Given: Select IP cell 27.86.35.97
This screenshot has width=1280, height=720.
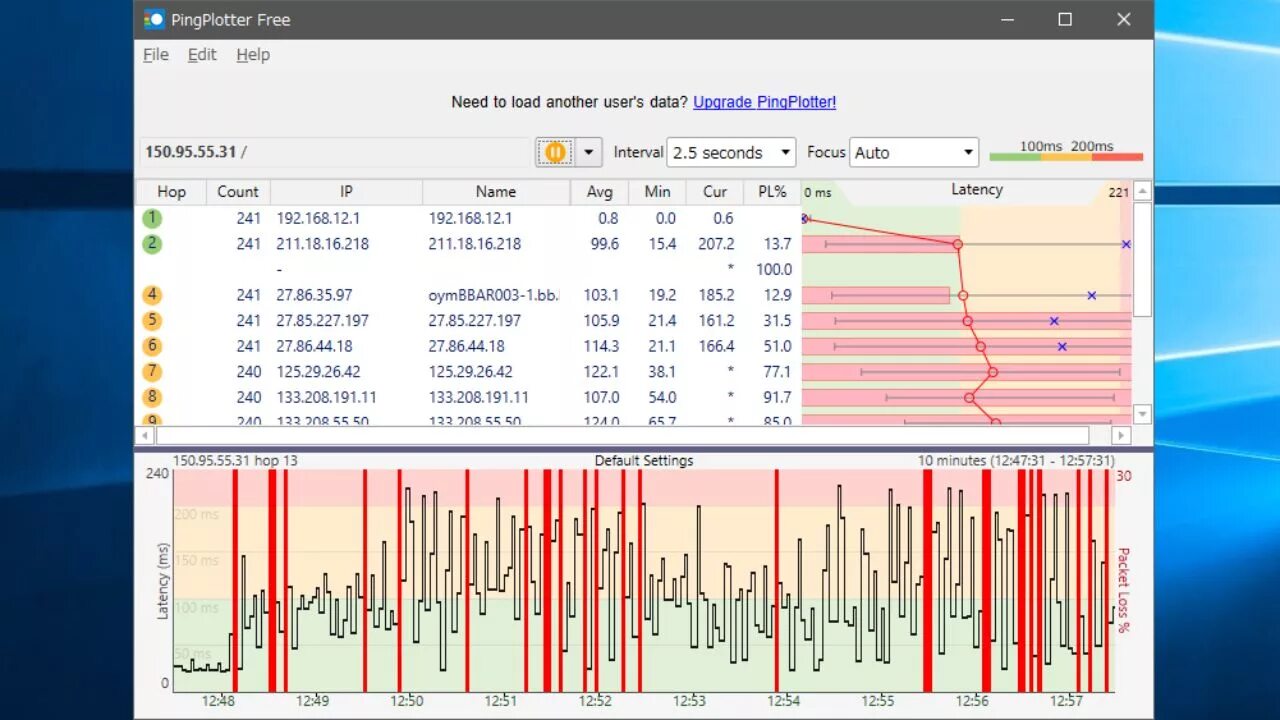Looking at the screenshot, I should (x=314, y=295).
